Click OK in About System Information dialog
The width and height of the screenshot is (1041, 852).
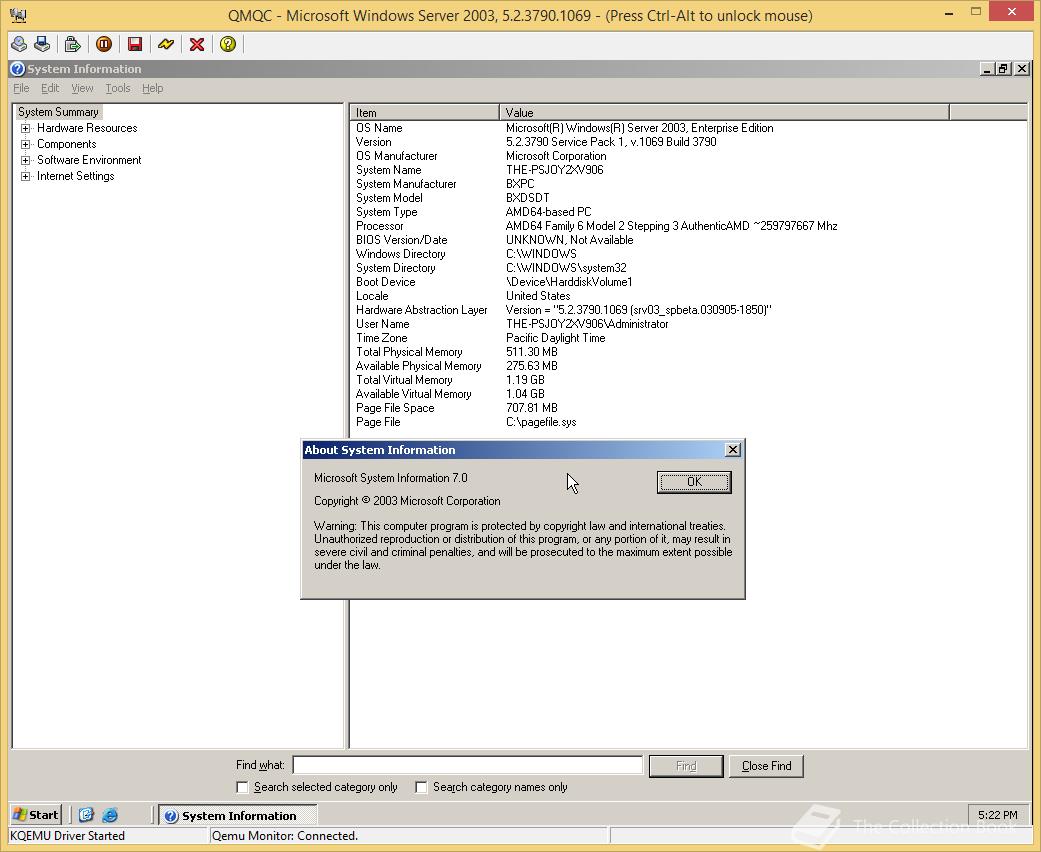pos(694,481)
